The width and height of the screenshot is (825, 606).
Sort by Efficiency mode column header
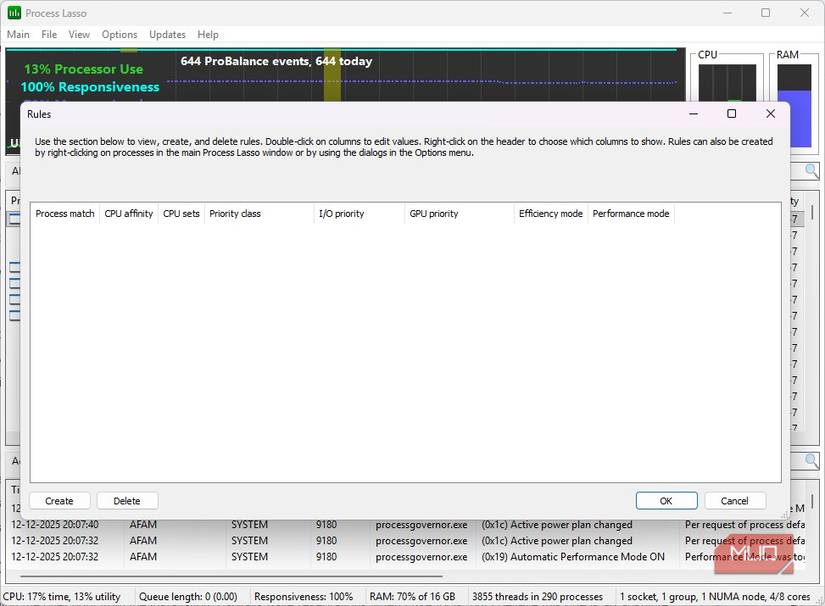point(550,214)
